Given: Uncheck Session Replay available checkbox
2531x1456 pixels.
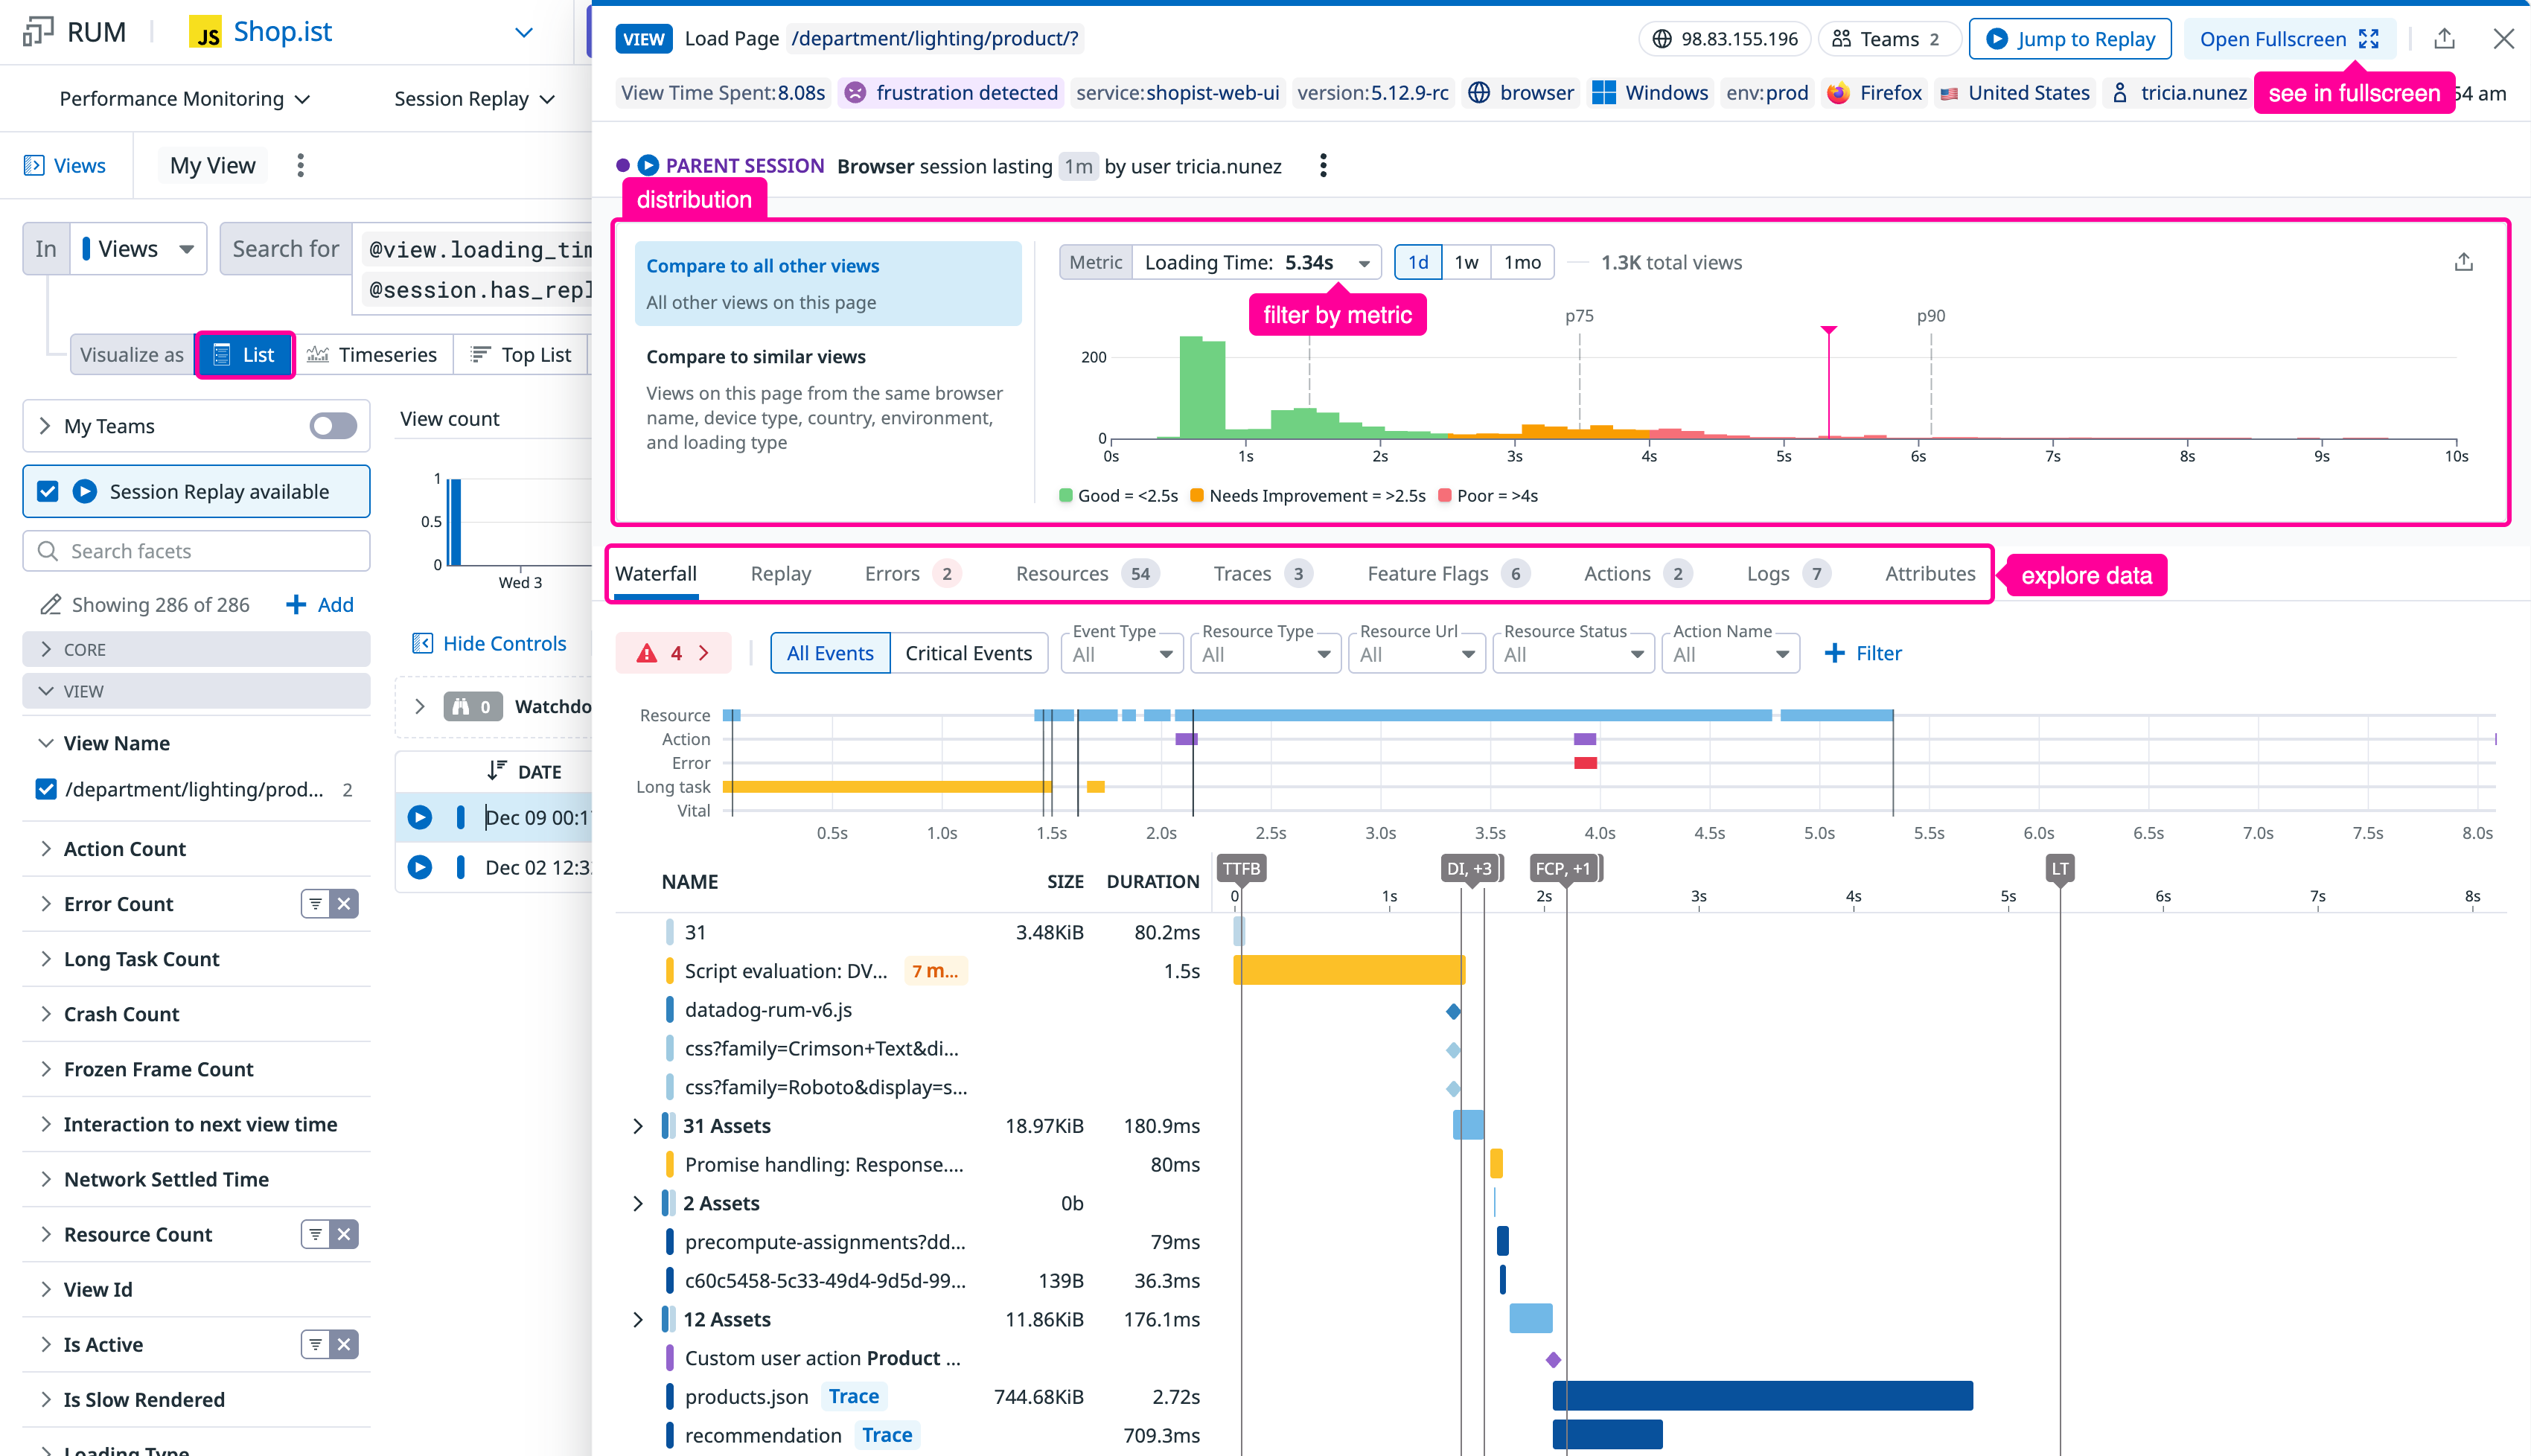Looking at the screenshot, I should pos(47,491).
